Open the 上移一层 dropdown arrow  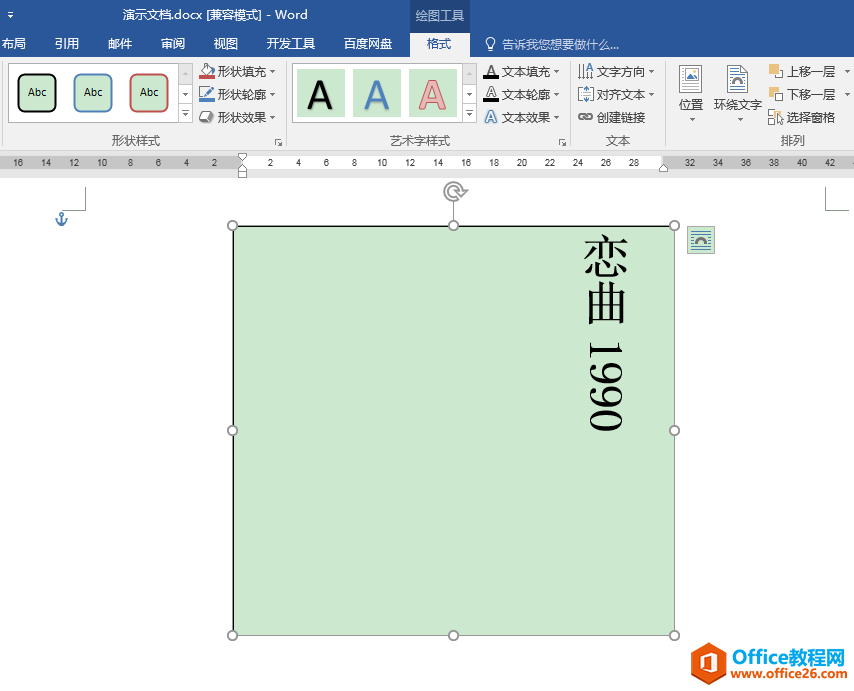[847, 71]
